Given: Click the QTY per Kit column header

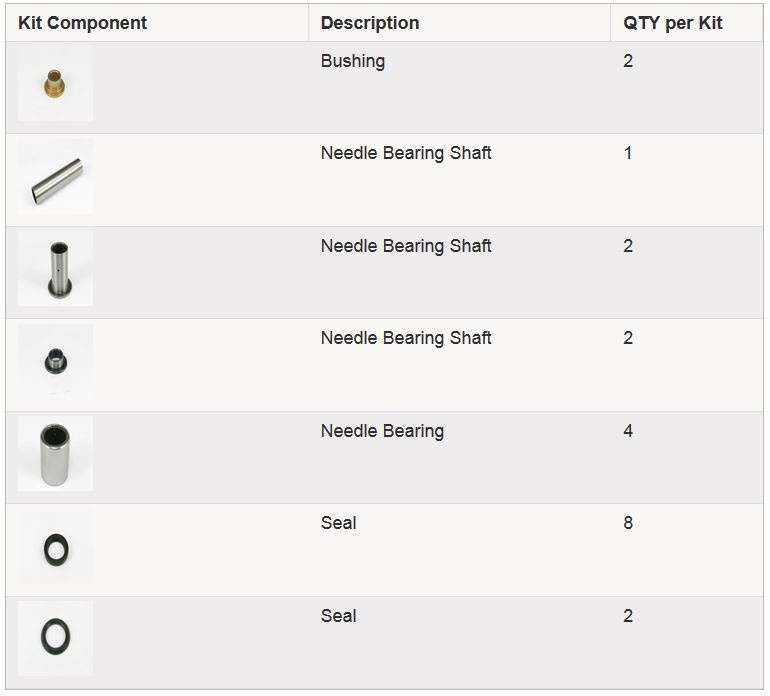Looking at the screenshot, I should click(672, 23).
